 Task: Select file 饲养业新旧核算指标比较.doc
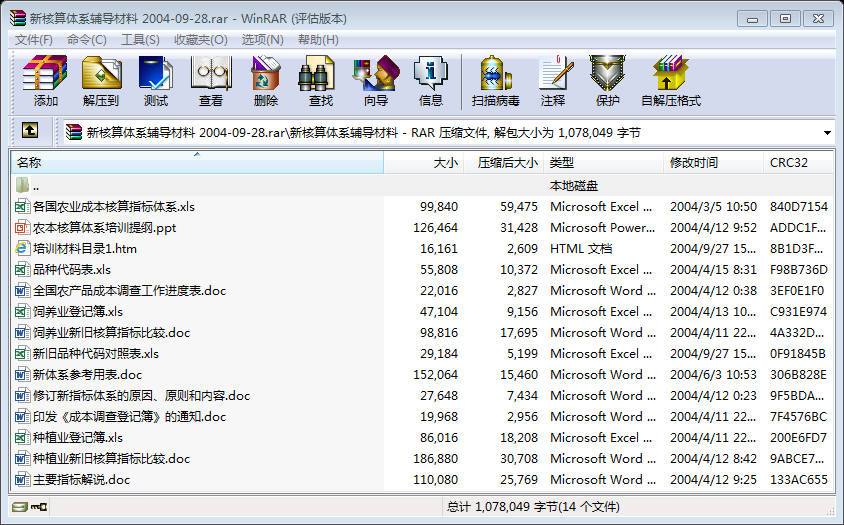coord(111,332)
